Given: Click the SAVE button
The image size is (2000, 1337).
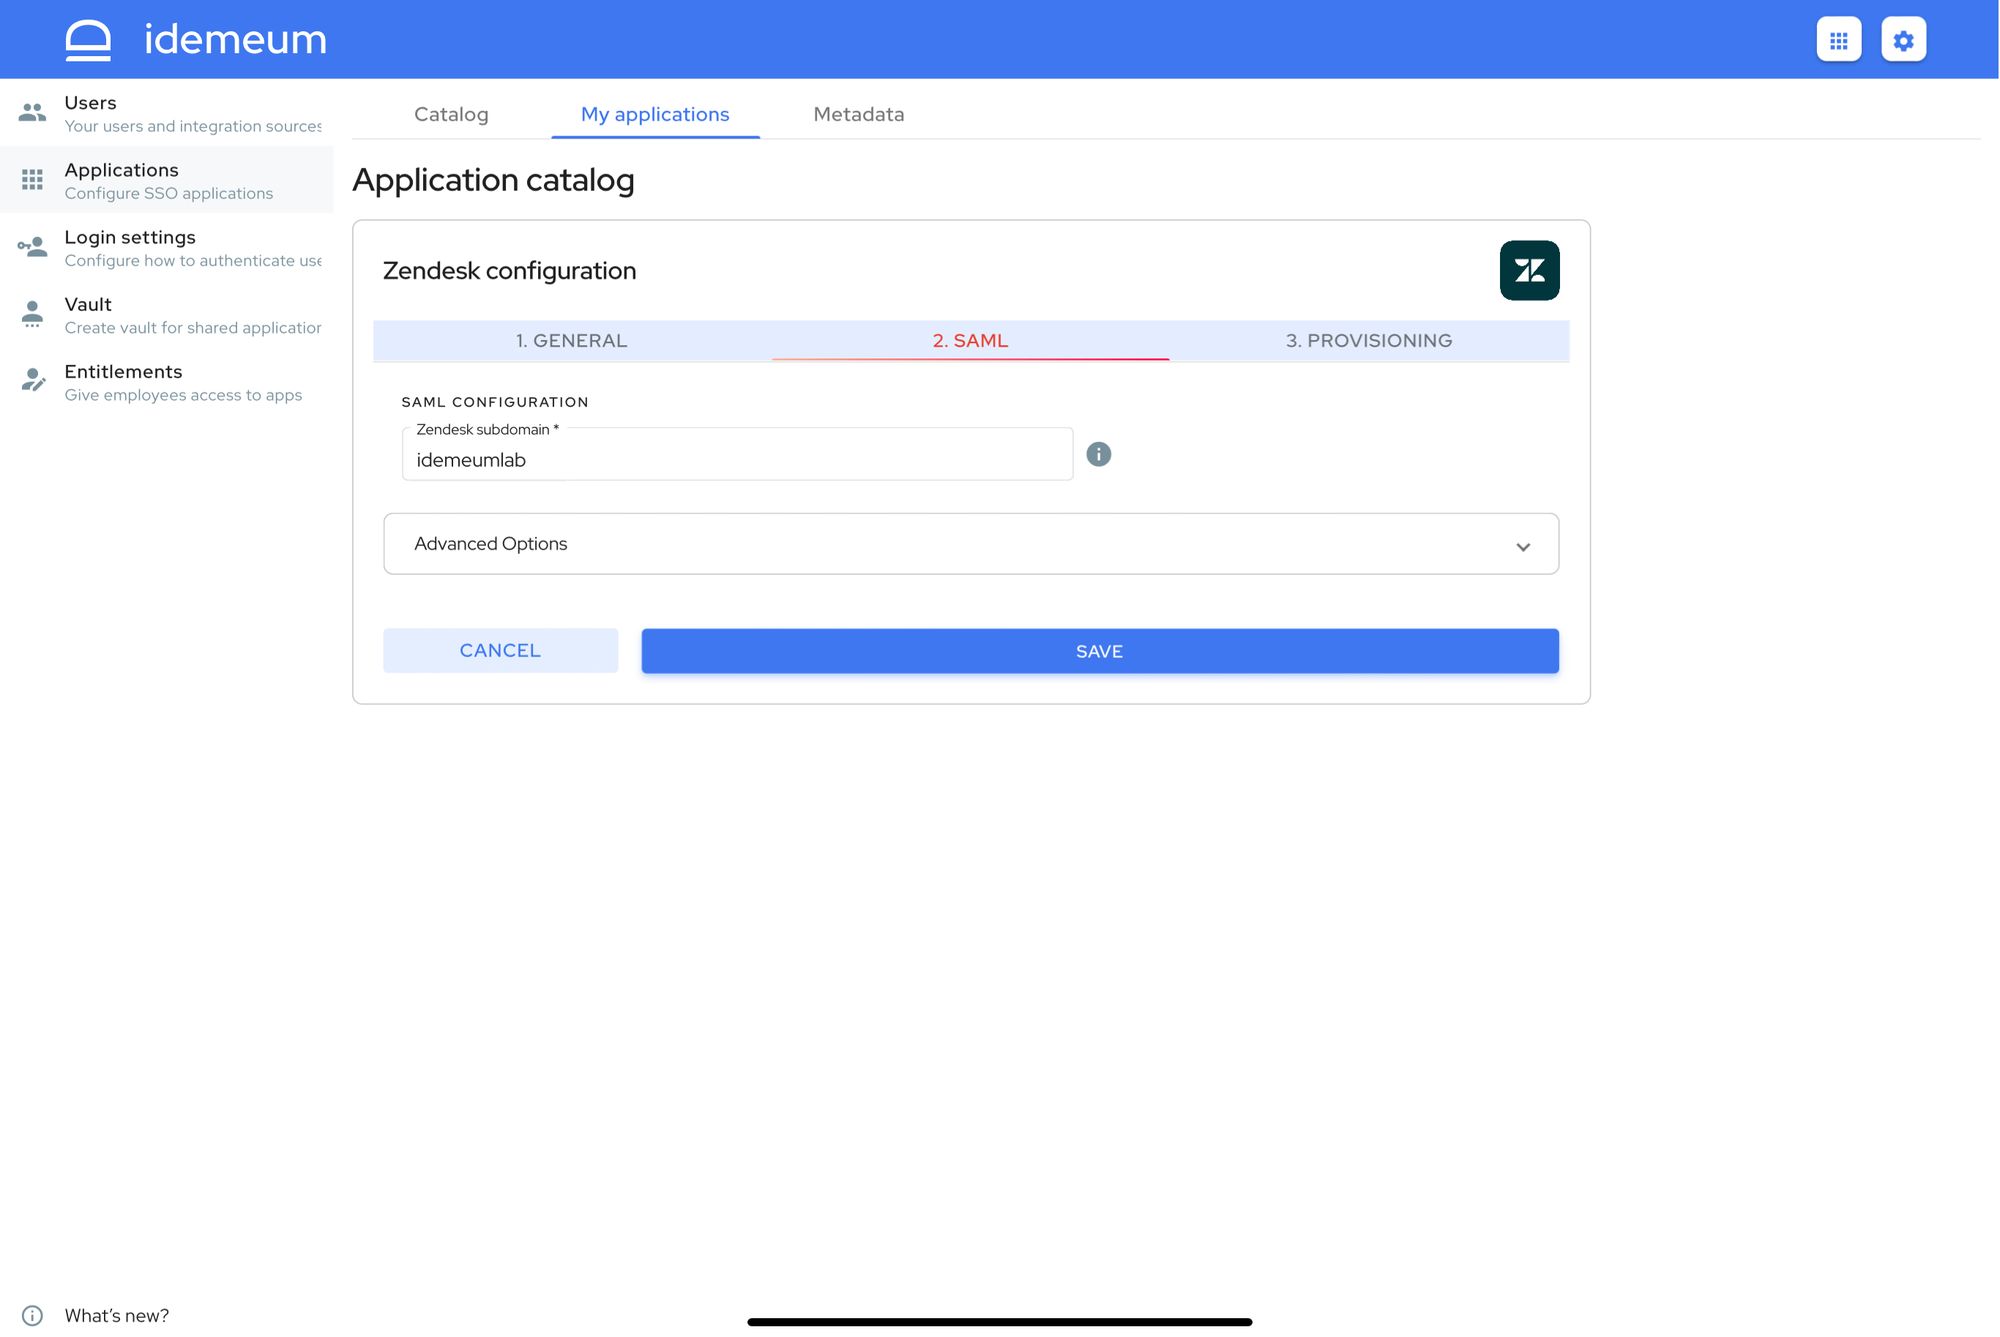Looking at the screenshot, I should coord(1099,651).
